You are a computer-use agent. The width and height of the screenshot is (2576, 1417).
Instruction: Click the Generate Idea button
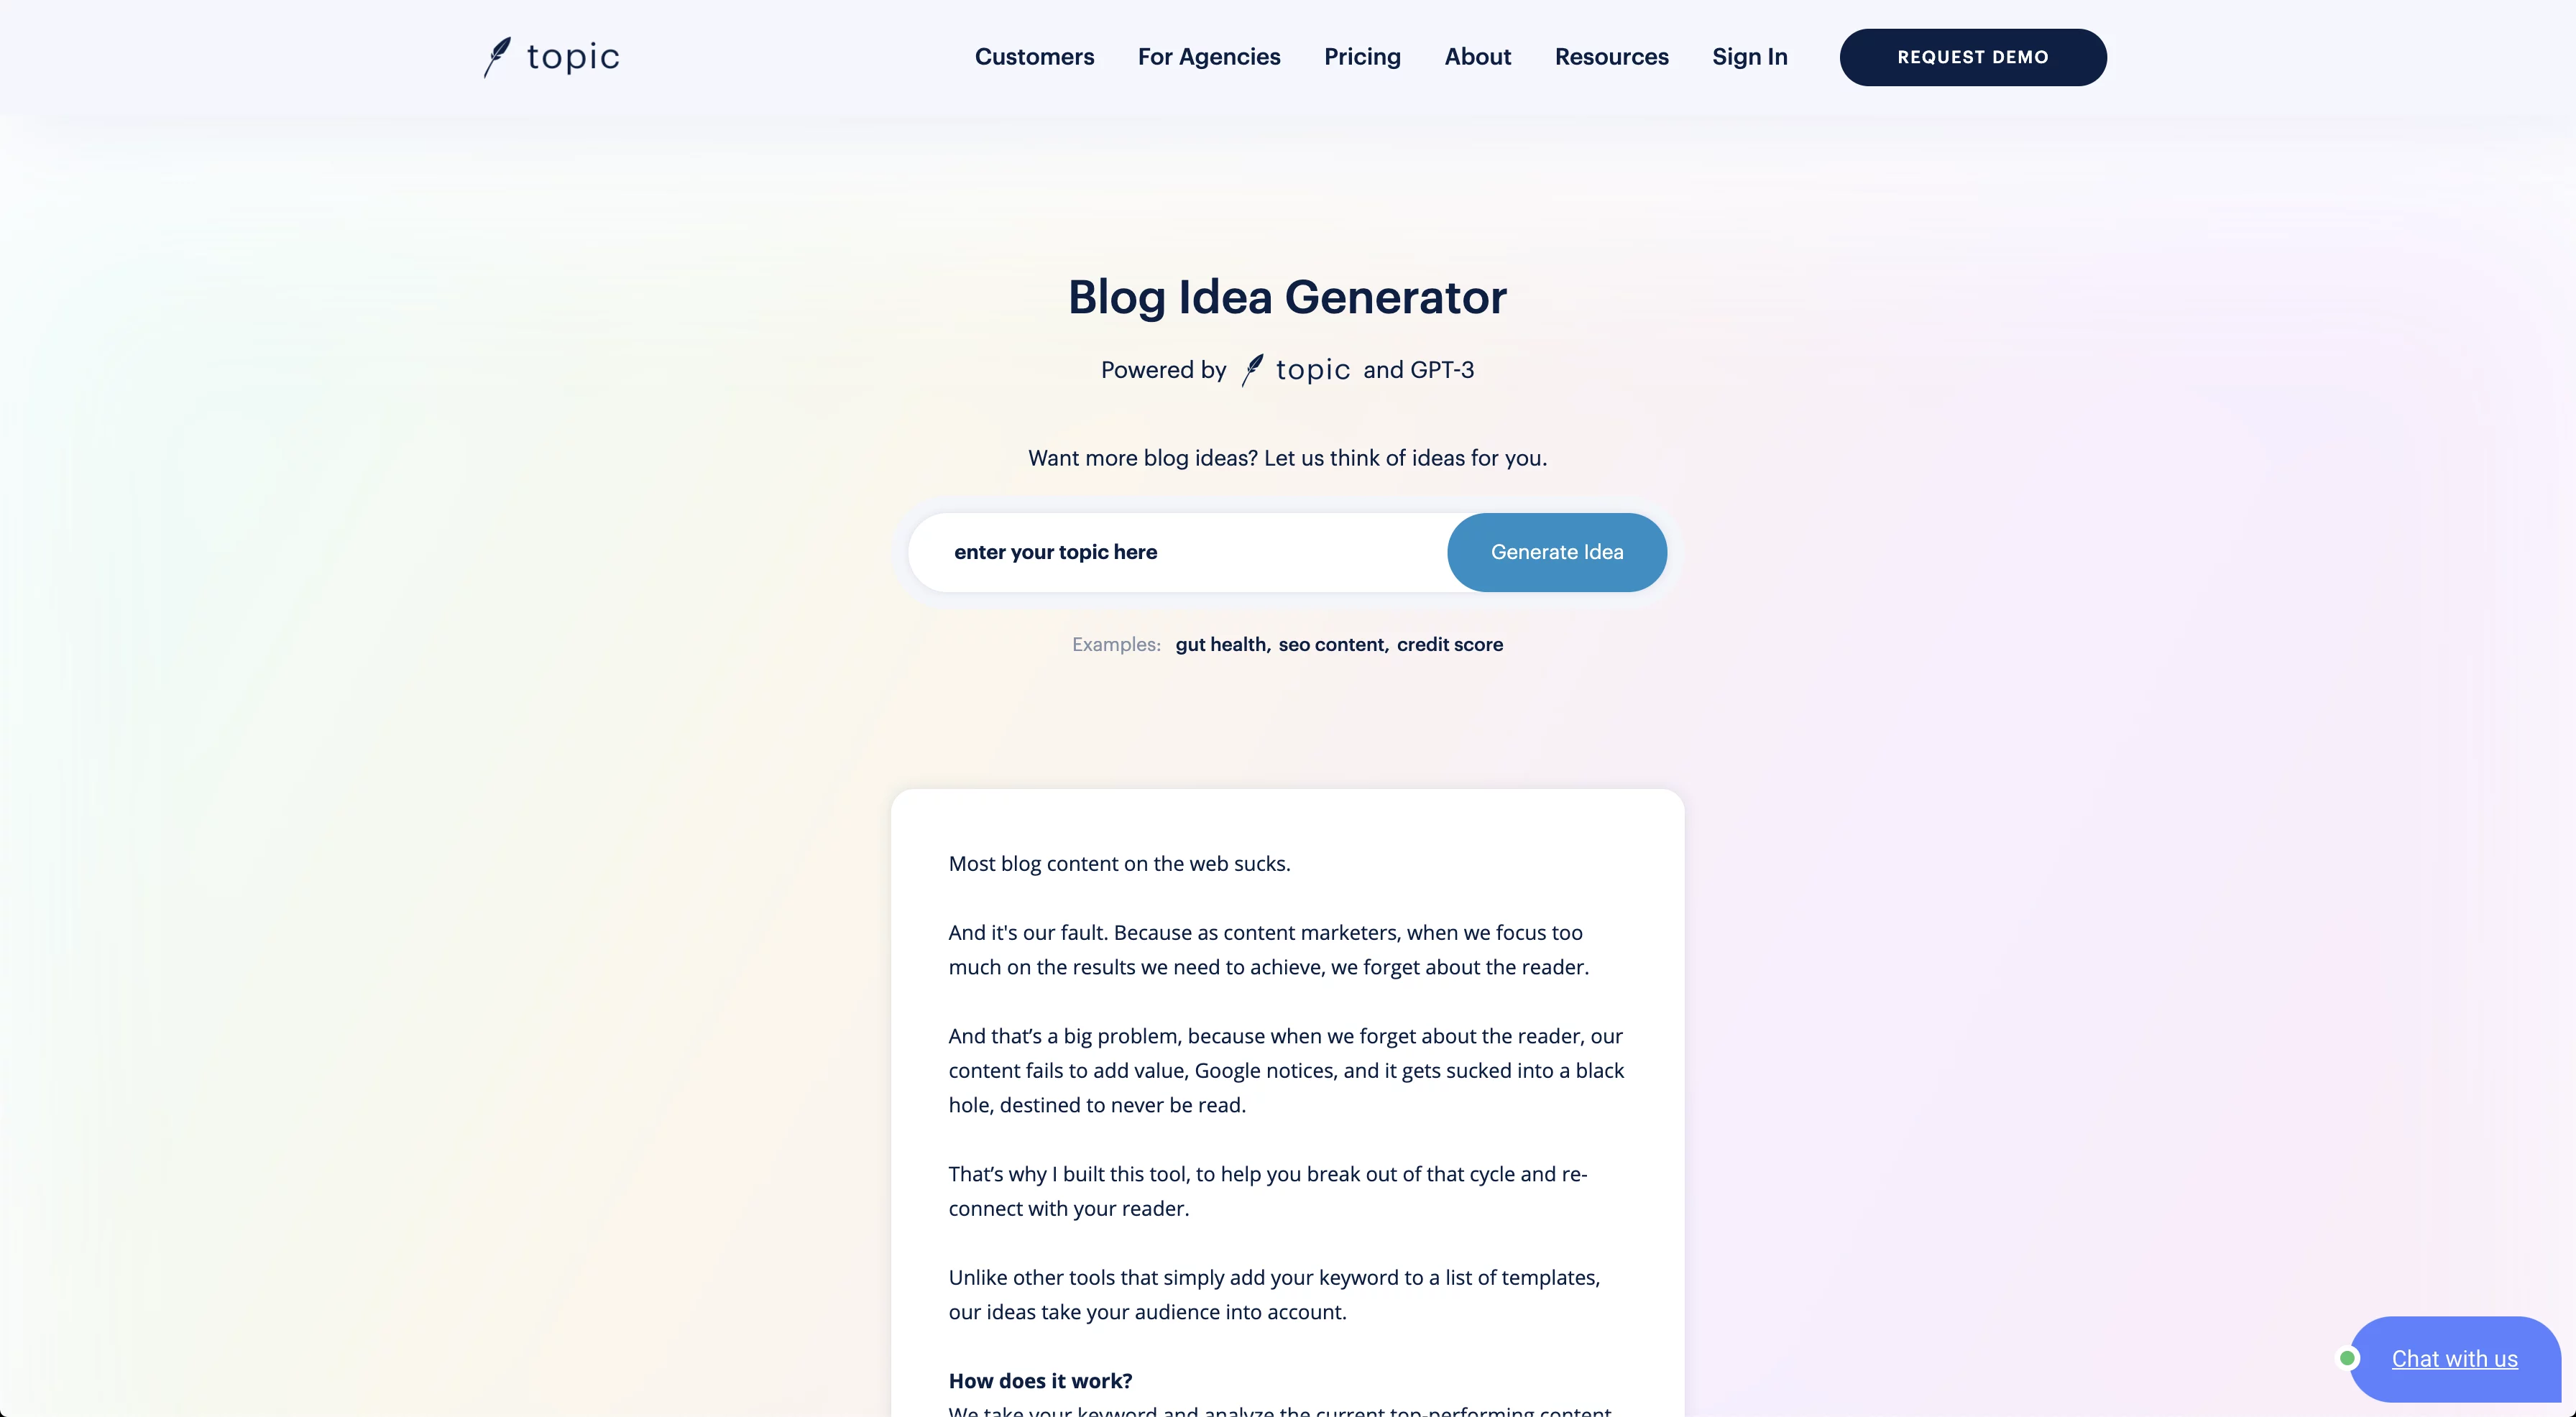[x=1557, y=551]
